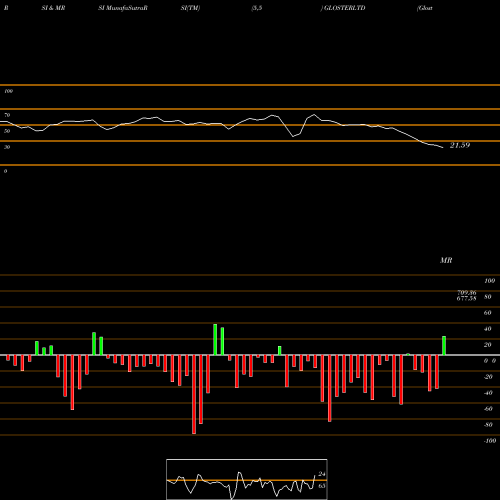Click the mini RSI thumbnail chart
Image resolution: width=500 pixels, height=500 pixels.
click(x=247, y=479)
